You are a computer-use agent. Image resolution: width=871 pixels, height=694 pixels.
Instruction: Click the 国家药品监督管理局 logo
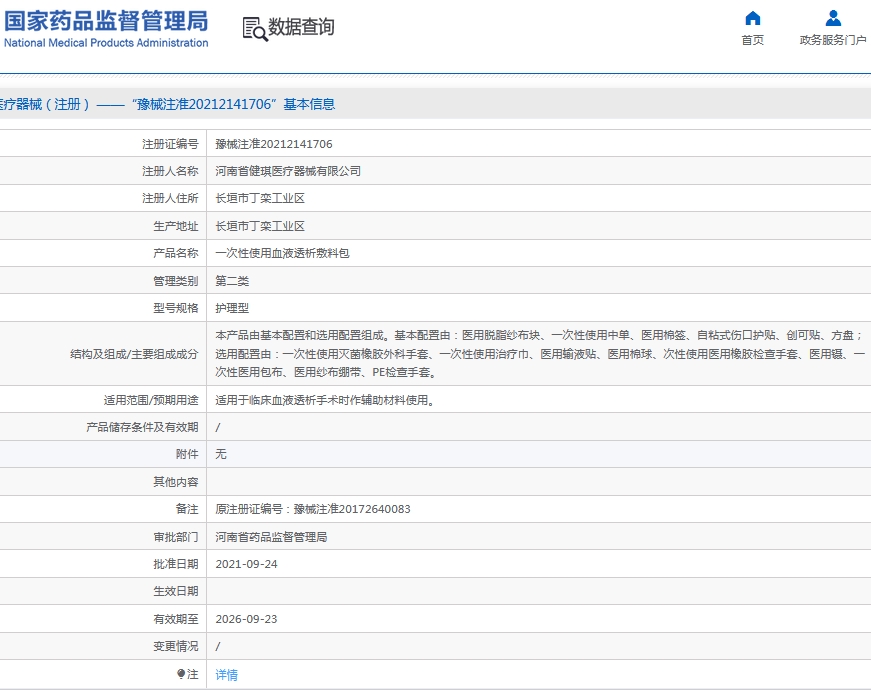pyautogui.click(x=106, y=21)
